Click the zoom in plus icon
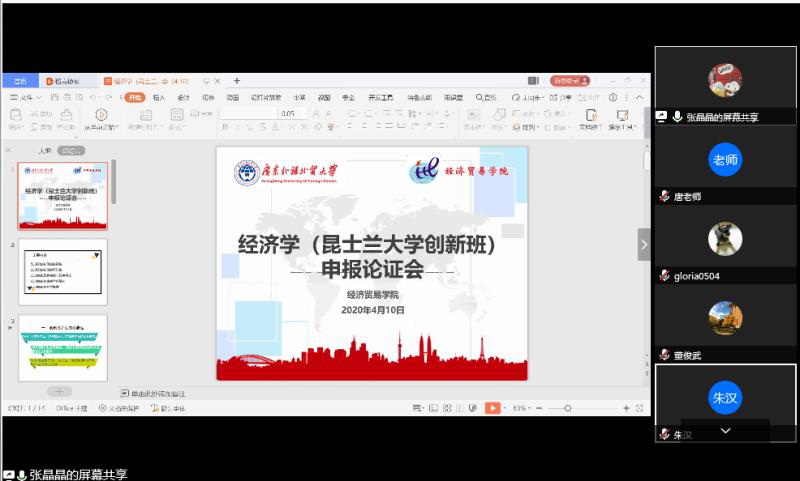 point(625,408)
